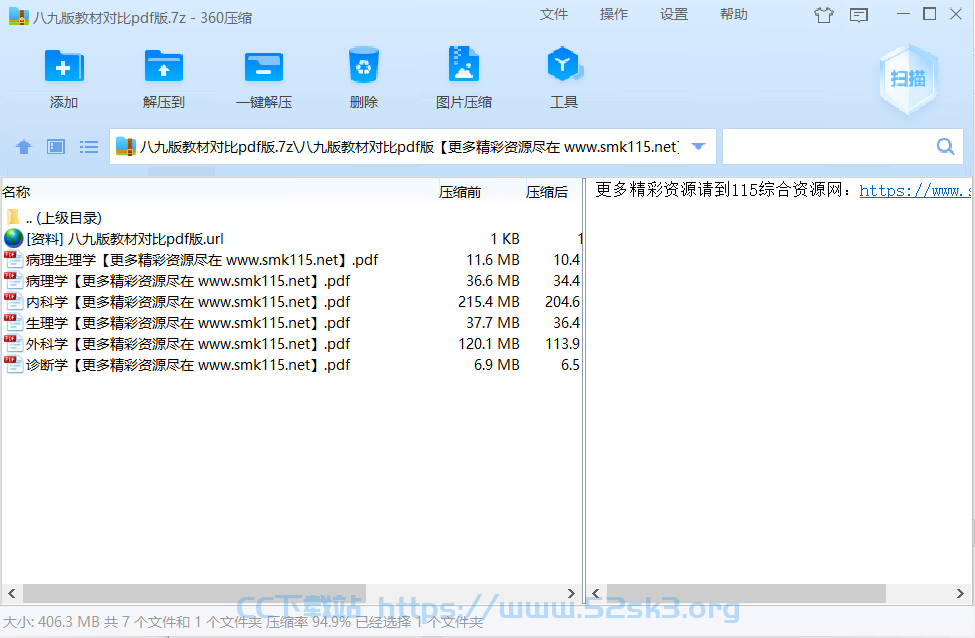Image resolution: width=975 pixels, height=638 pixels.
Task: Select the 生理学 pdf file name
Action: click(x=188, y=323)
